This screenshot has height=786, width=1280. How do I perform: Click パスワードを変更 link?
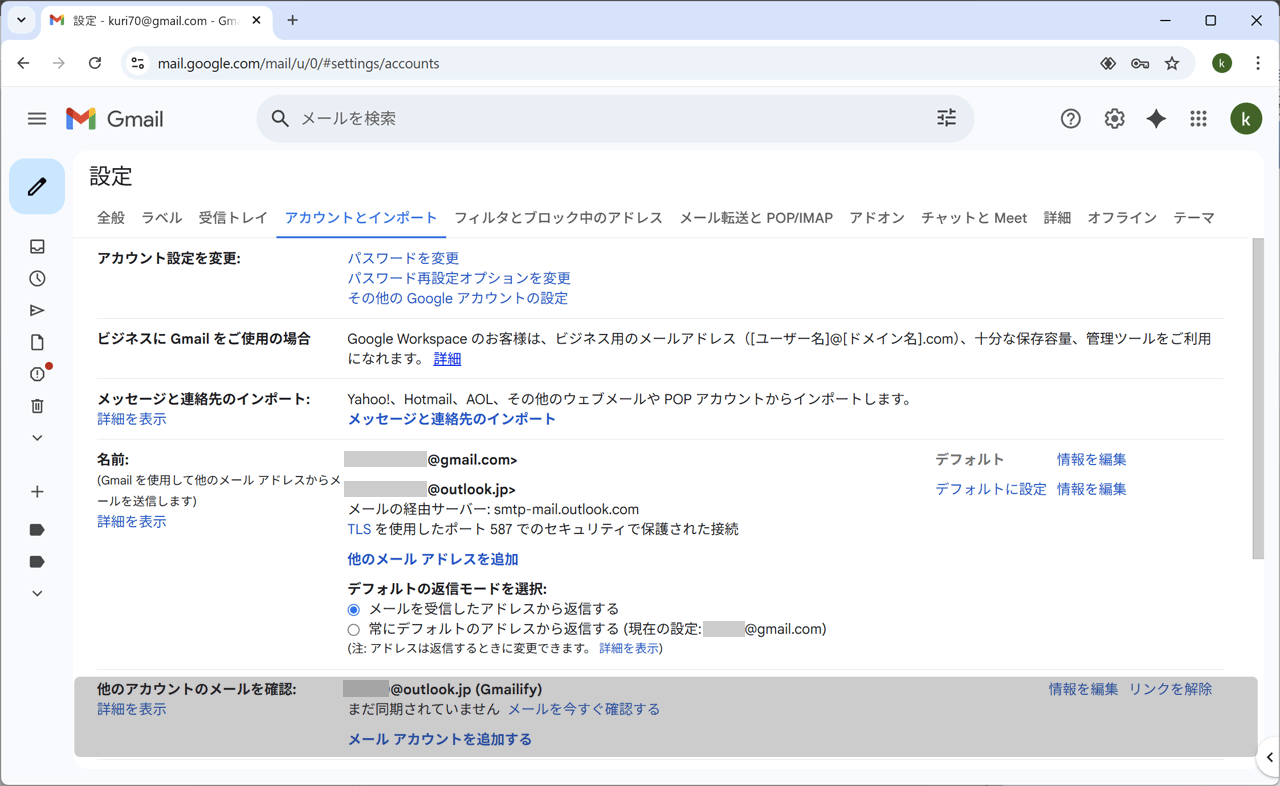(x=403, y=258)
